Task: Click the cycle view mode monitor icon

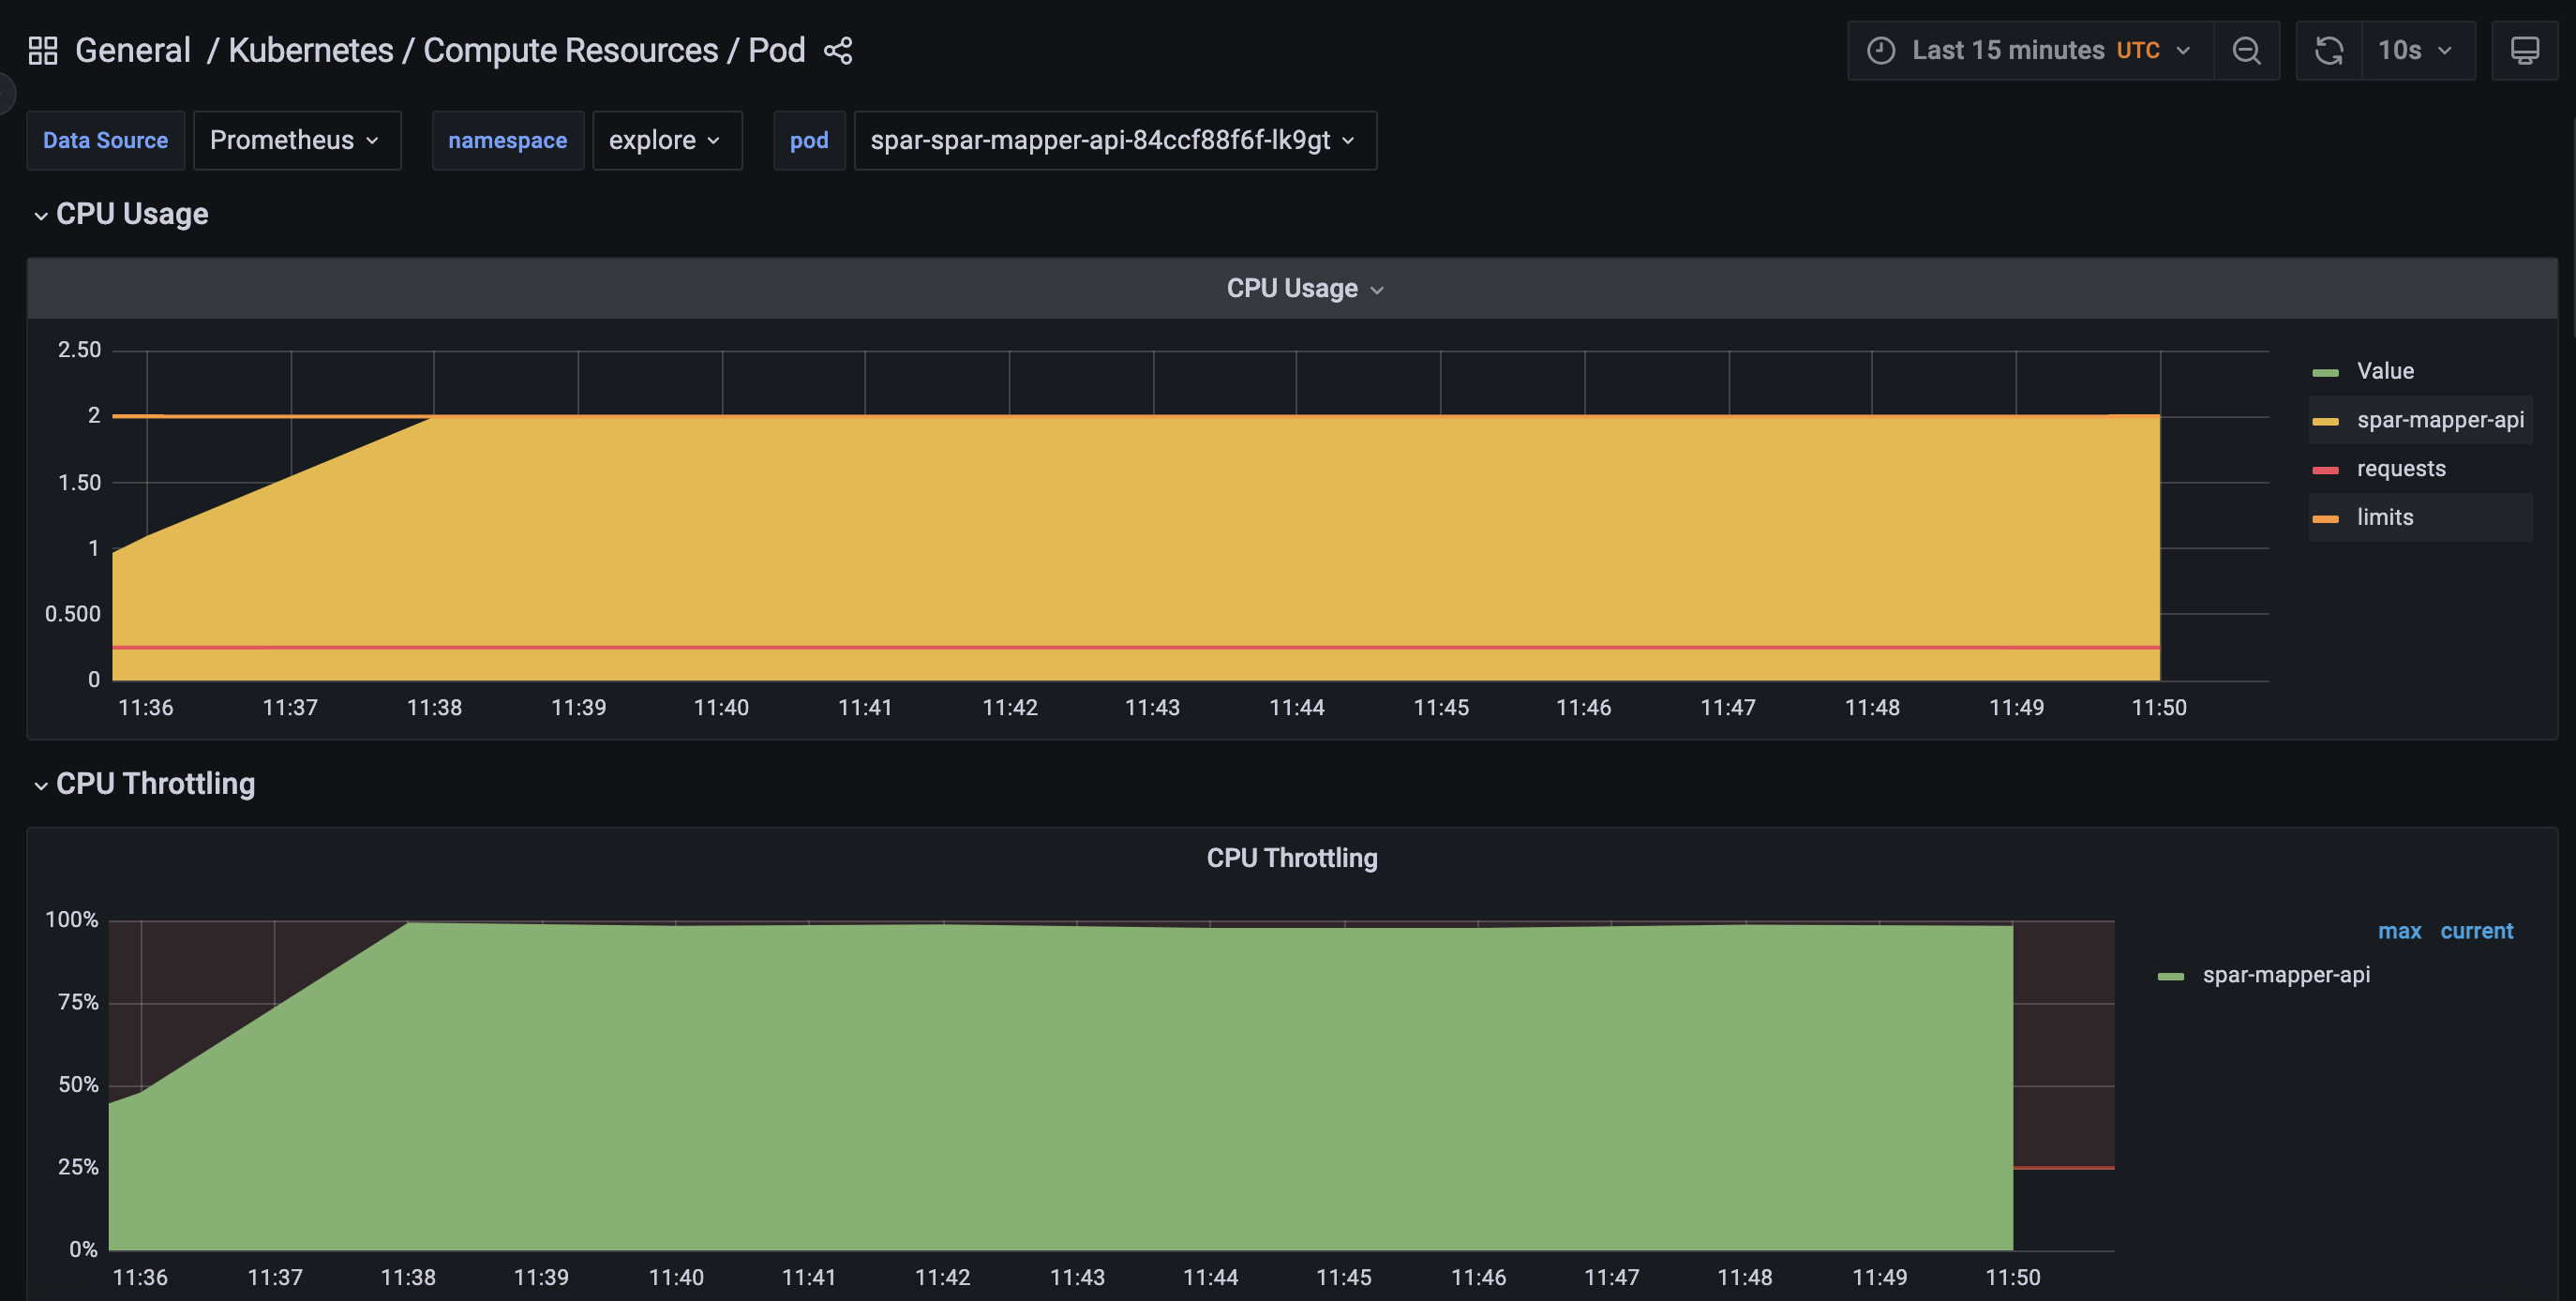Action: click(2524, 50)
